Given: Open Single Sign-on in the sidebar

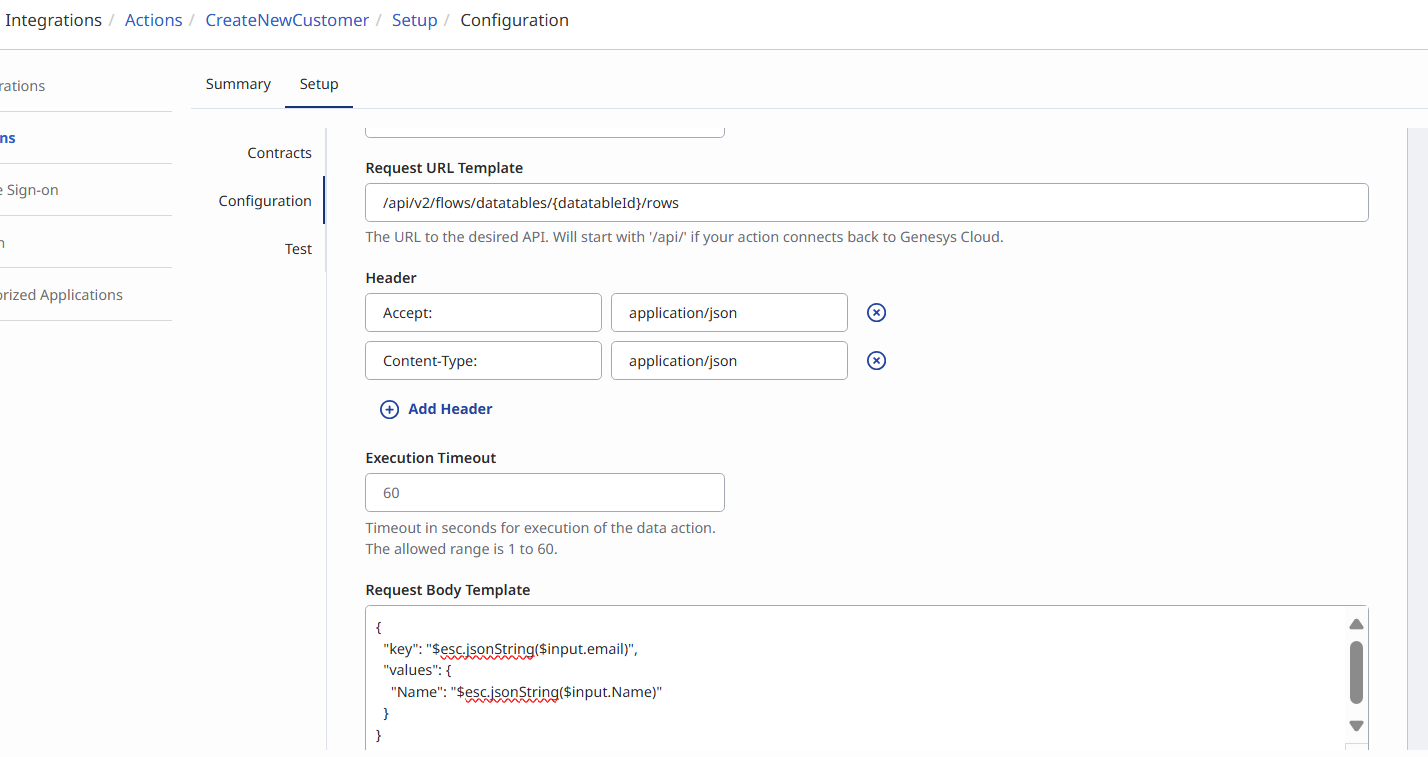Looking at the screenshot, I should coord(32,190).
